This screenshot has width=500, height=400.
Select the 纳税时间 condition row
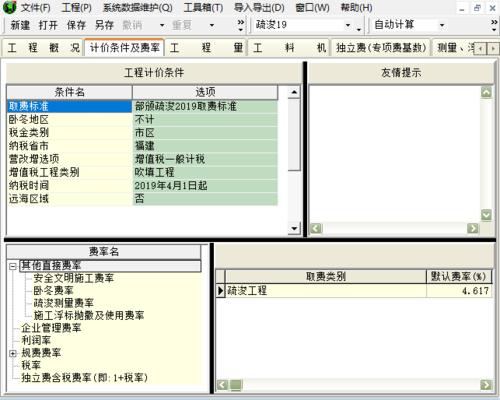(x=69, y=186)
